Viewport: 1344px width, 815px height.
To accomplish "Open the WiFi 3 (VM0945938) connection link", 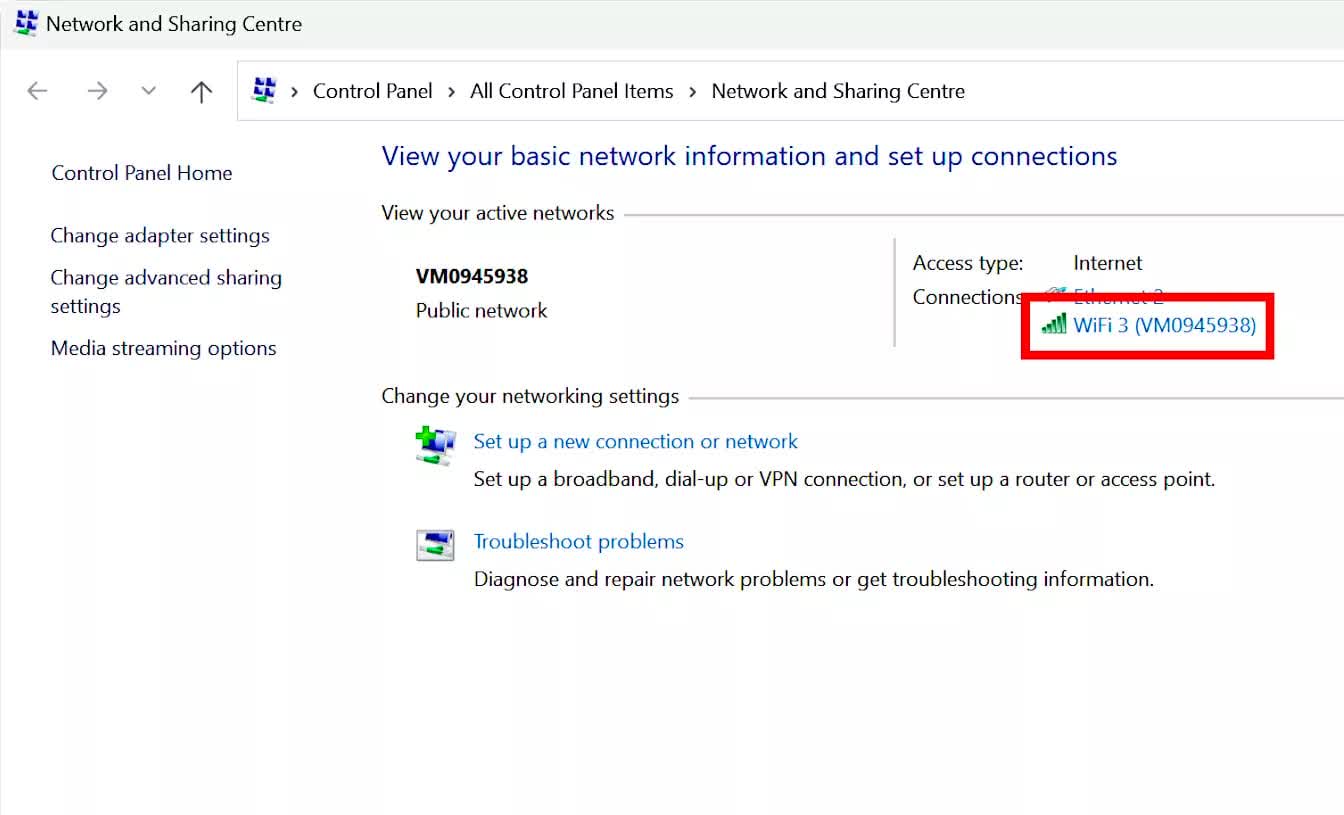I will pyautogui.click(x=1164, y=325).
